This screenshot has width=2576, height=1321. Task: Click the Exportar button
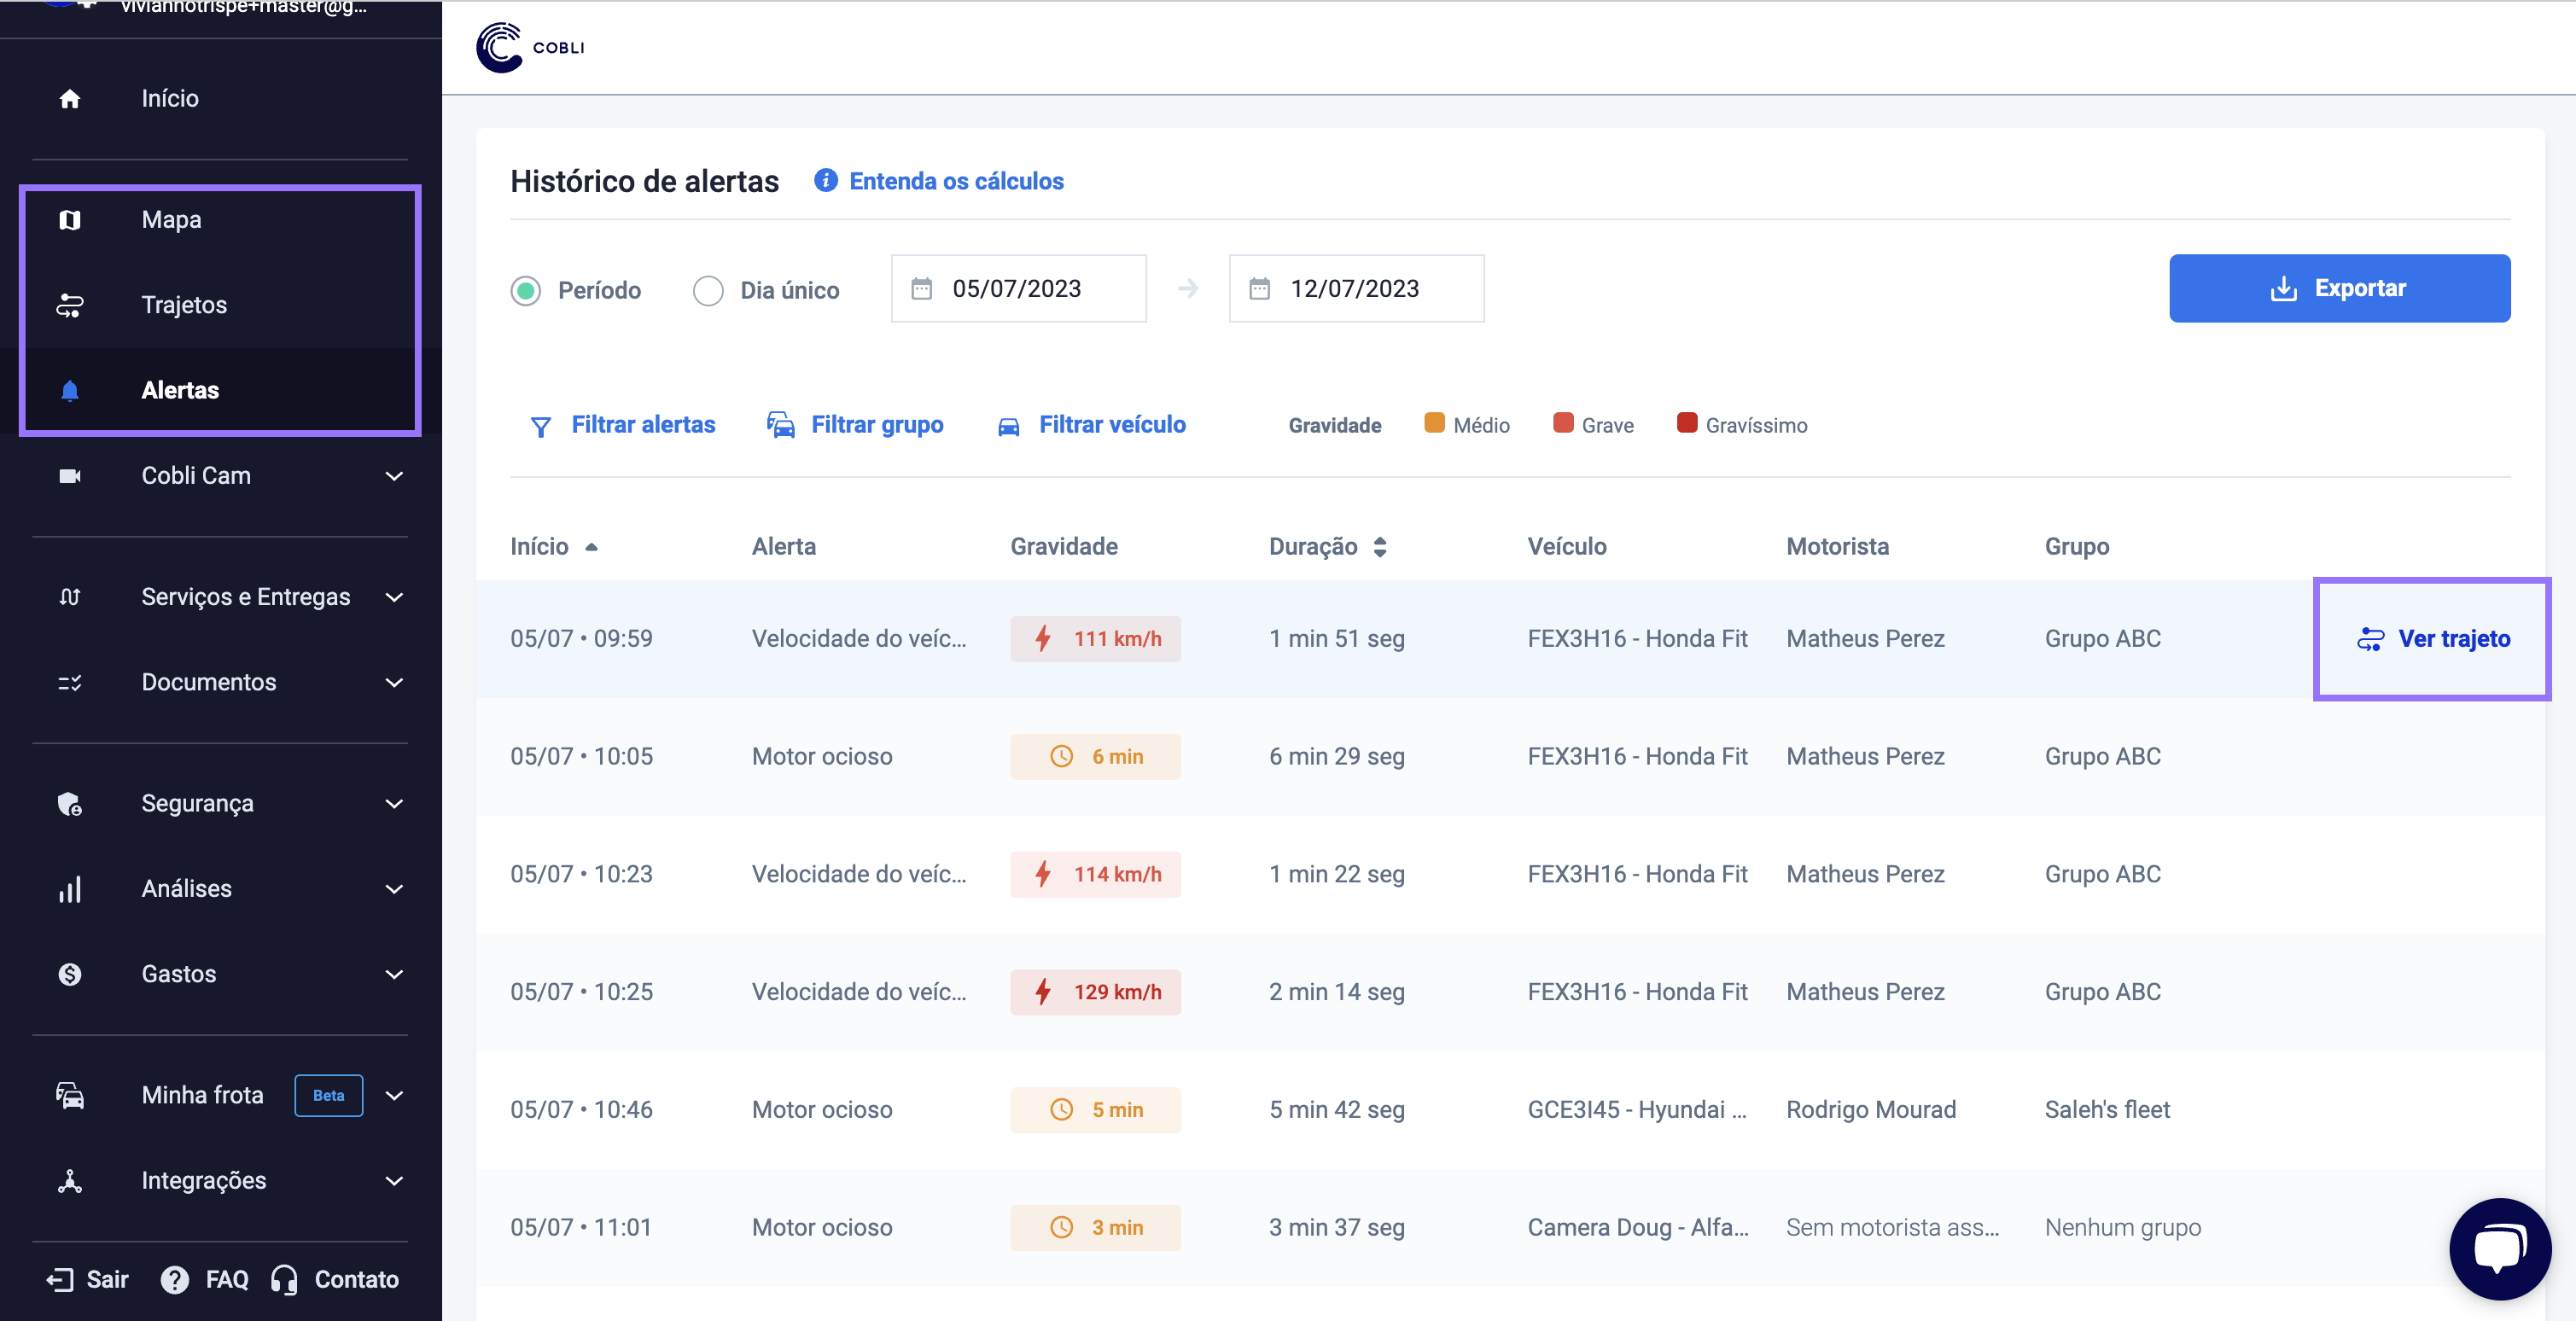[x=2339, y=289]
